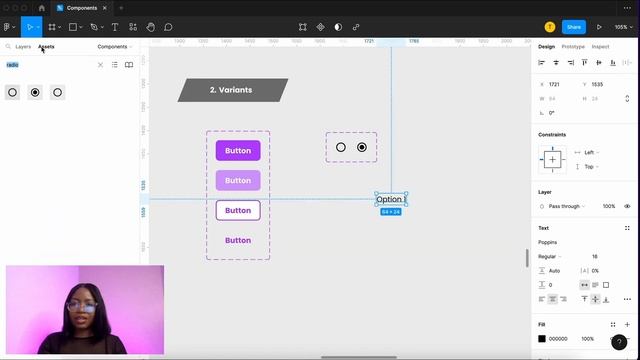Open font weight Regular dropdown
Image resolution: width=640 pixels, height=360 pixels.
pos(550,256)
